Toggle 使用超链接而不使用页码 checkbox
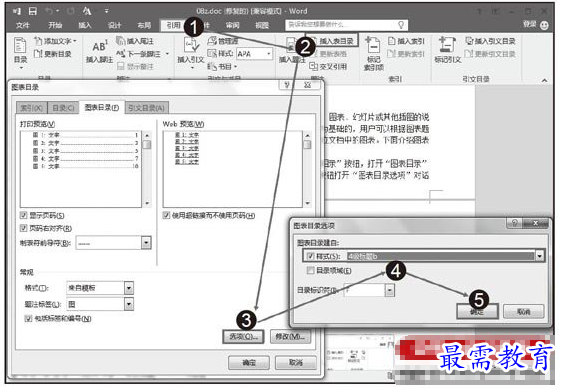561x389 pixels. click(x=166, y=215)
